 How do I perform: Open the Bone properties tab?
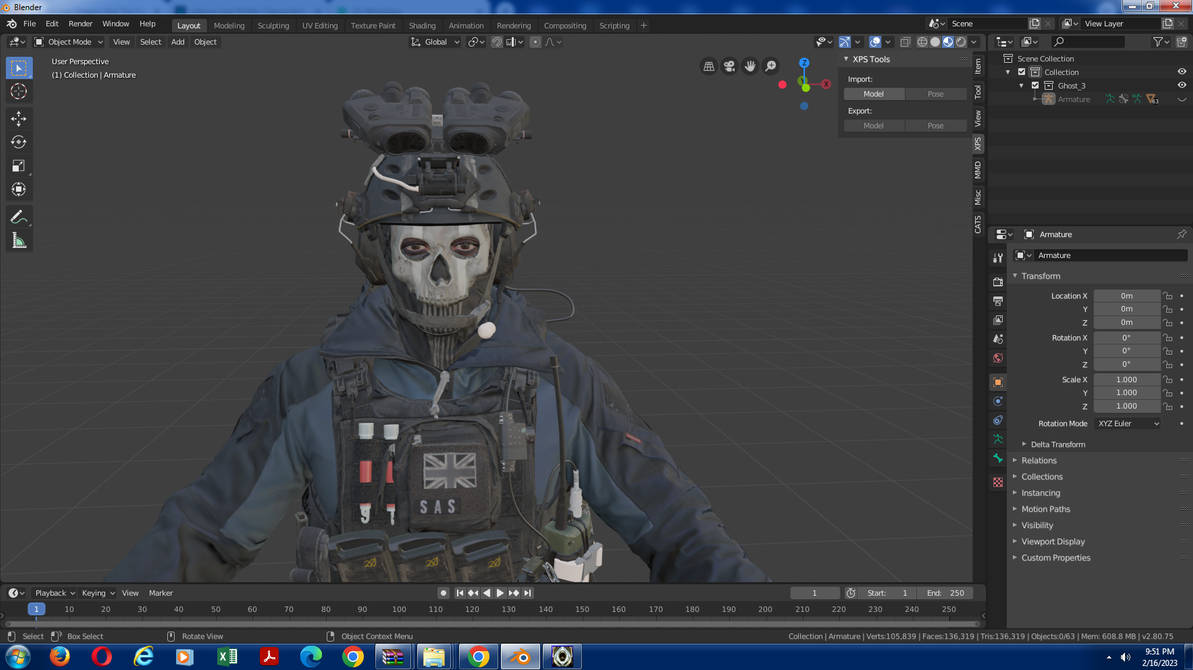[997, 458]
